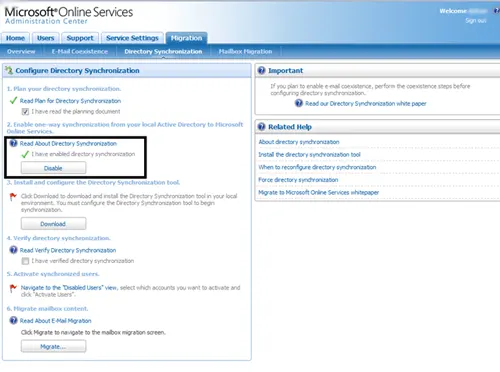Select the Migration tab
The image size is (500, 372).
186,38
